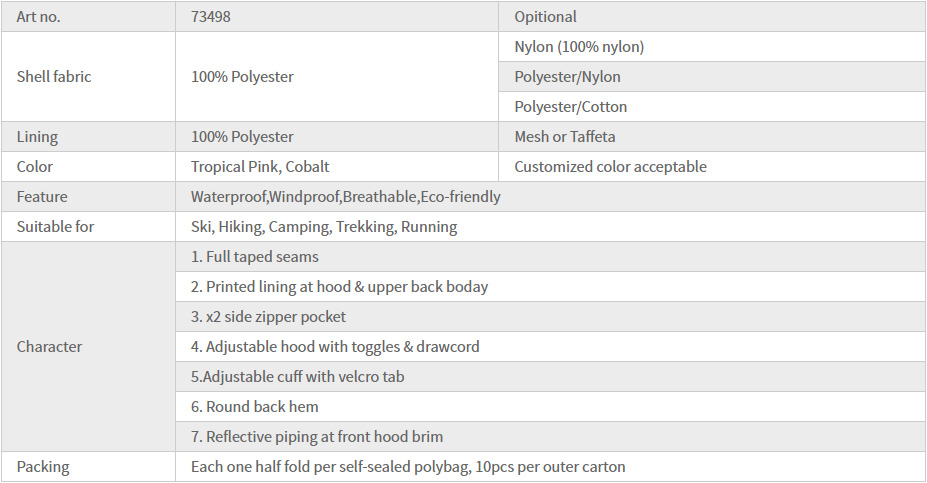The image size is (927, 483).
Task: Click the 'Full taped seams' row
Action: click(254, 257)
